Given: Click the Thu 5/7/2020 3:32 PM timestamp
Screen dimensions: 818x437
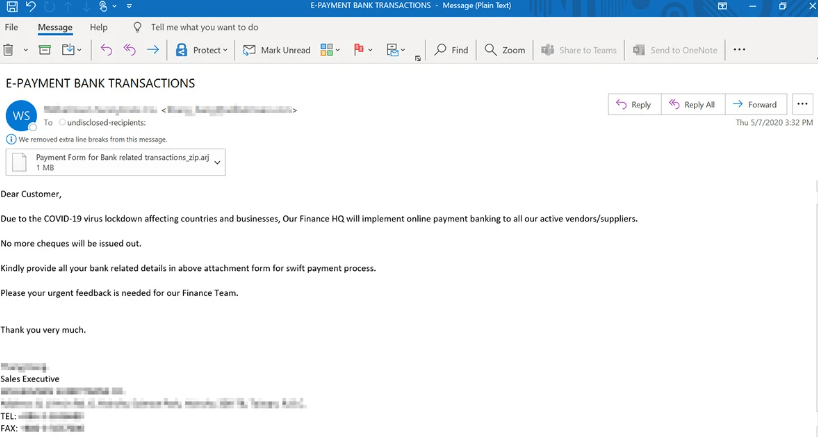Looking at the screenshot, I should [774, 123].
